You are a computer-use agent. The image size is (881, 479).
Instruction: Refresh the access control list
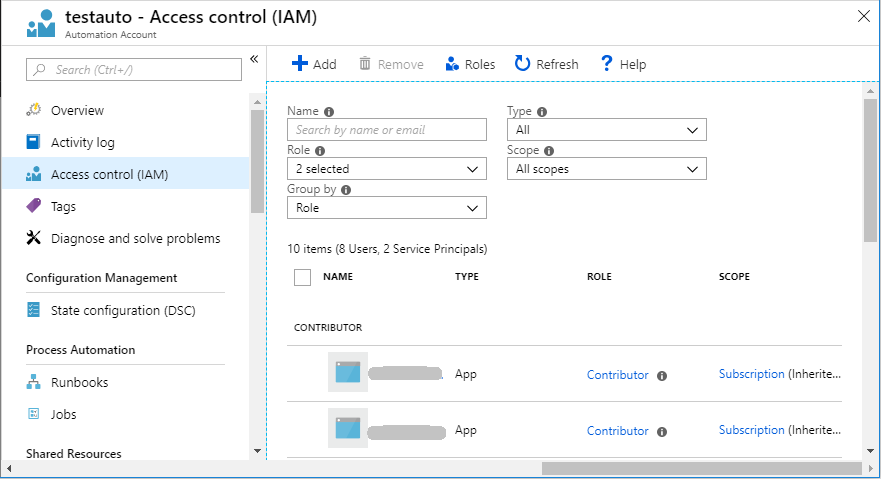(546, 64)
